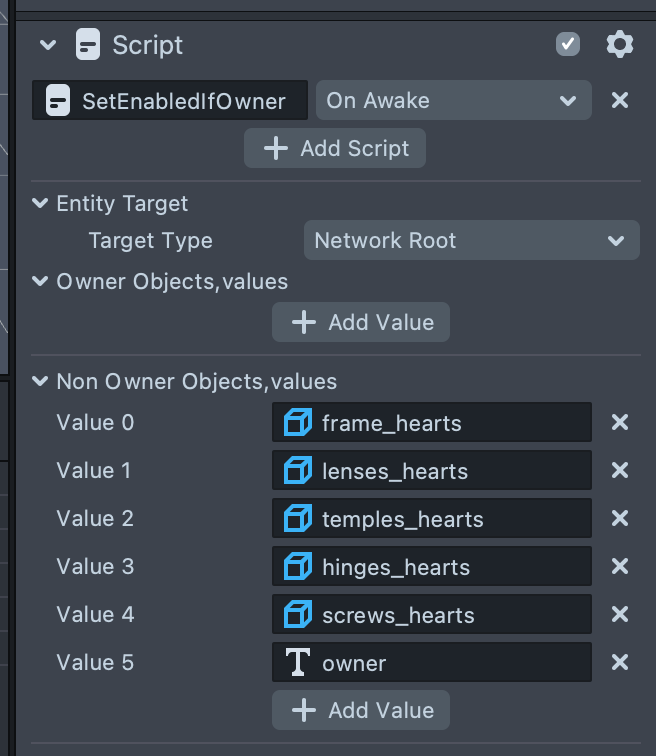Collapse the Owner Objects,values list
Viewport: 656px width, 756px height.
tap(40, 282)
